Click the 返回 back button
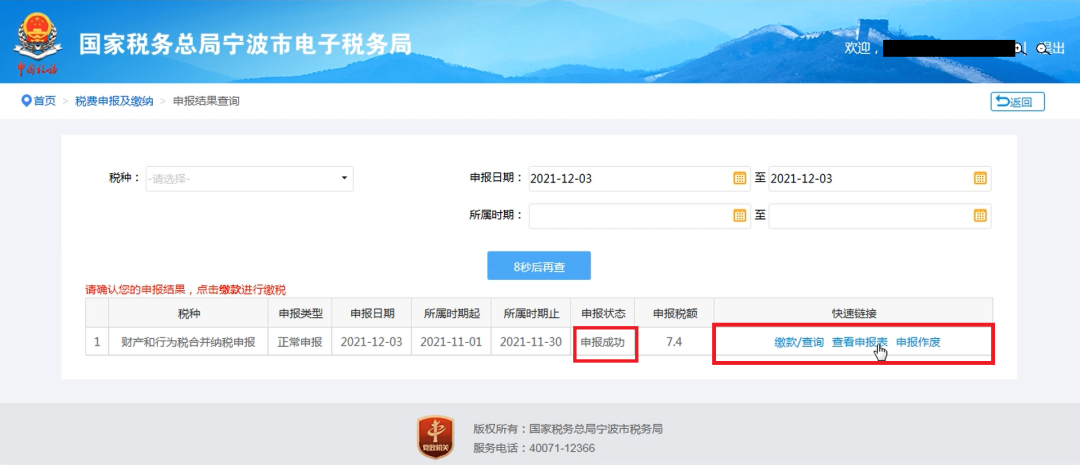 tap(1017, 102)
